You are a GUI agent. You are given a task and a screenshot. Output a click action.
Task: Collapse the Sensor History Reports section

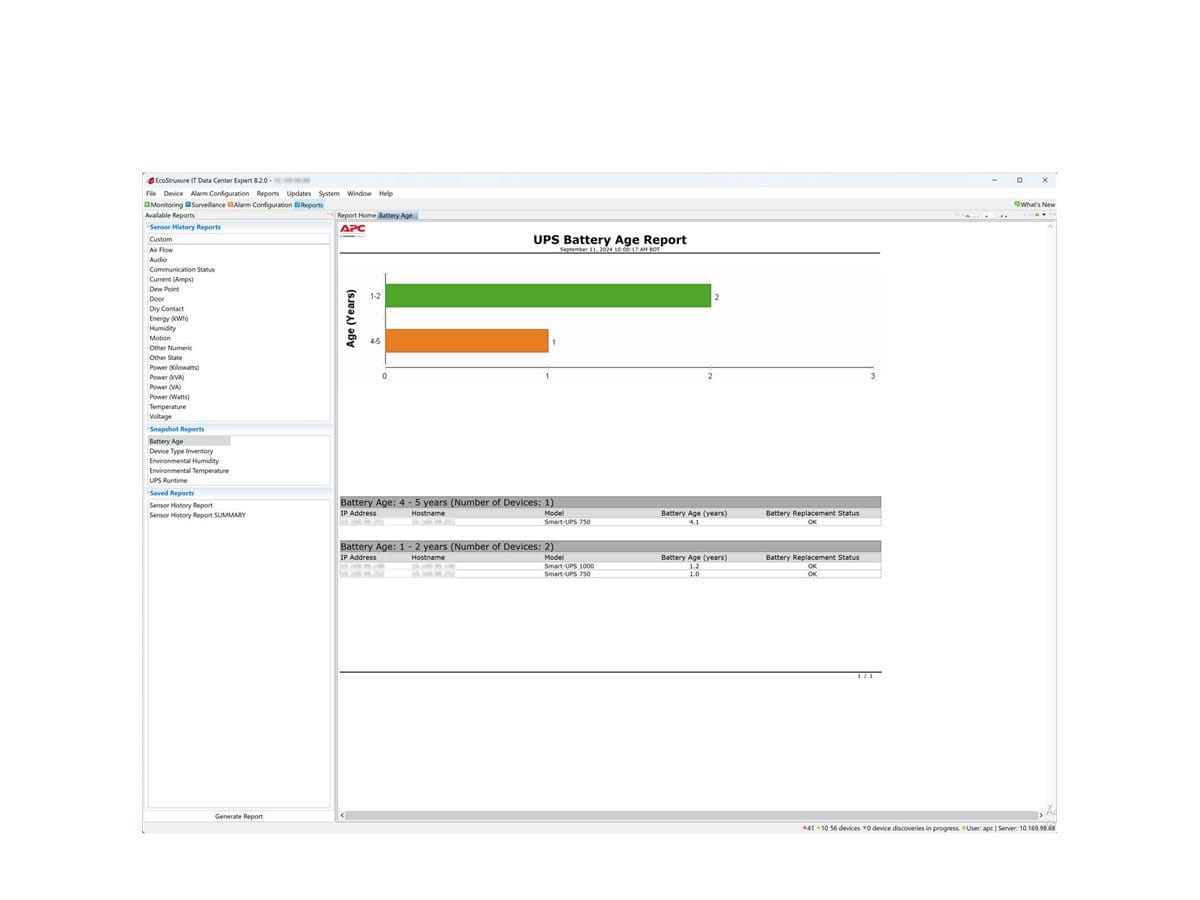click(148, 227)
